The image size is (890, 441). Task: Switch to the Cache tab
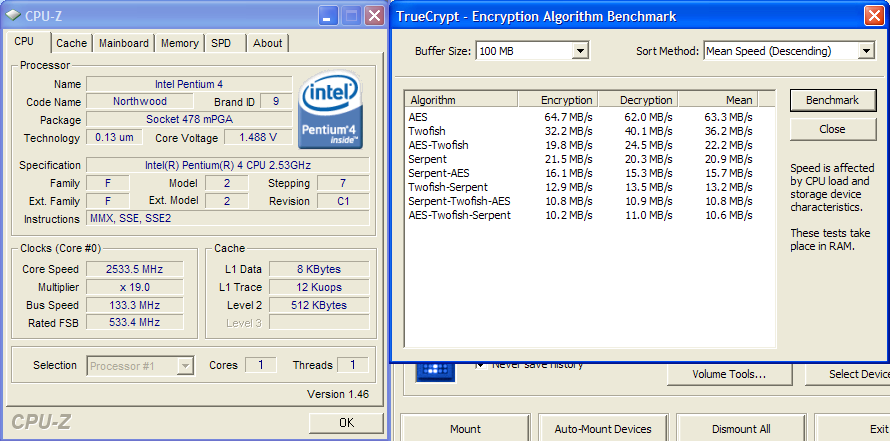point(72,43)
